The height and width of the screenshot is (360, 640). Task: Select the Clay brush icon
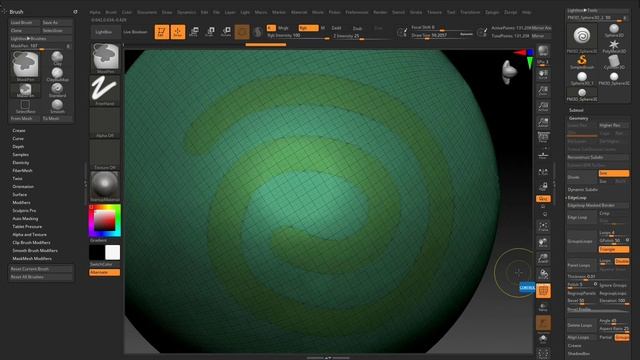57,58
